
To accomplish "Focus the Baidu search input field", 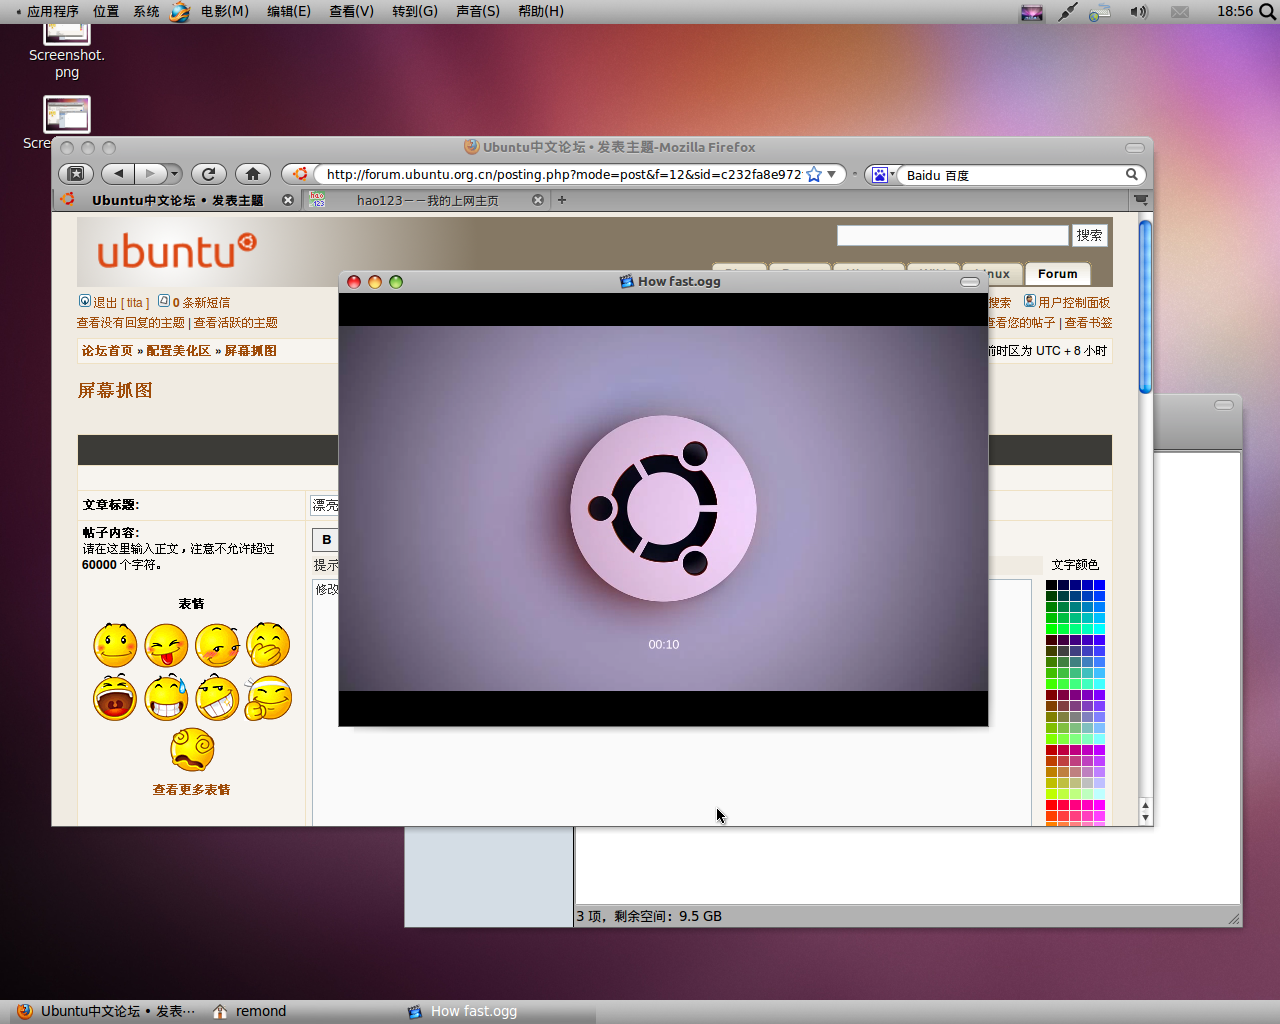I will (1010, 175).
